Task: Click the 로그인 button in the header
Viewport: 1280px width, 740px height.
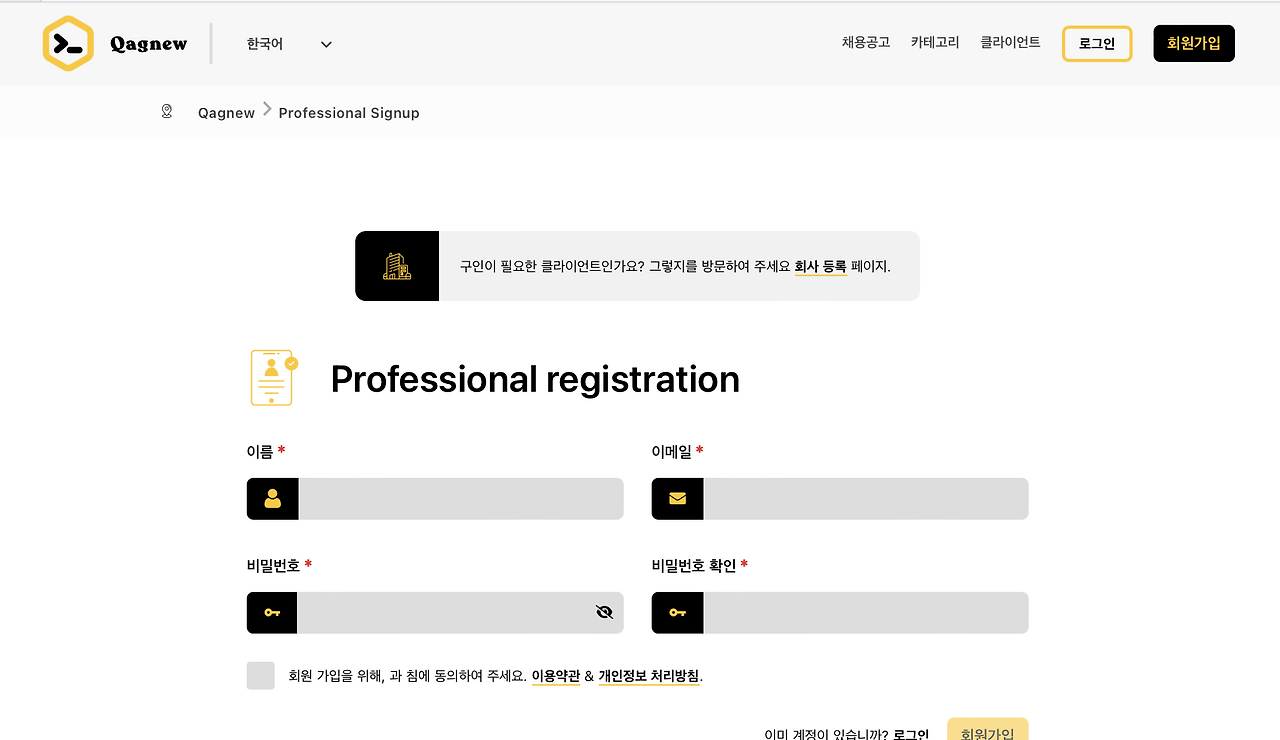Action: click(x=1097, y=43)
